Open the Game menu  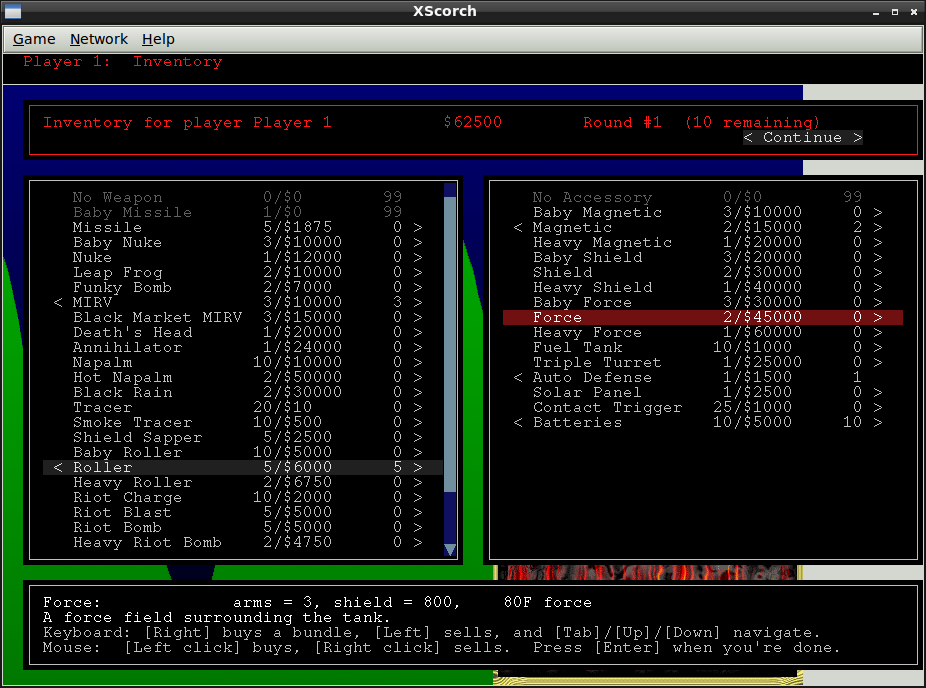(x=34, y=40)
